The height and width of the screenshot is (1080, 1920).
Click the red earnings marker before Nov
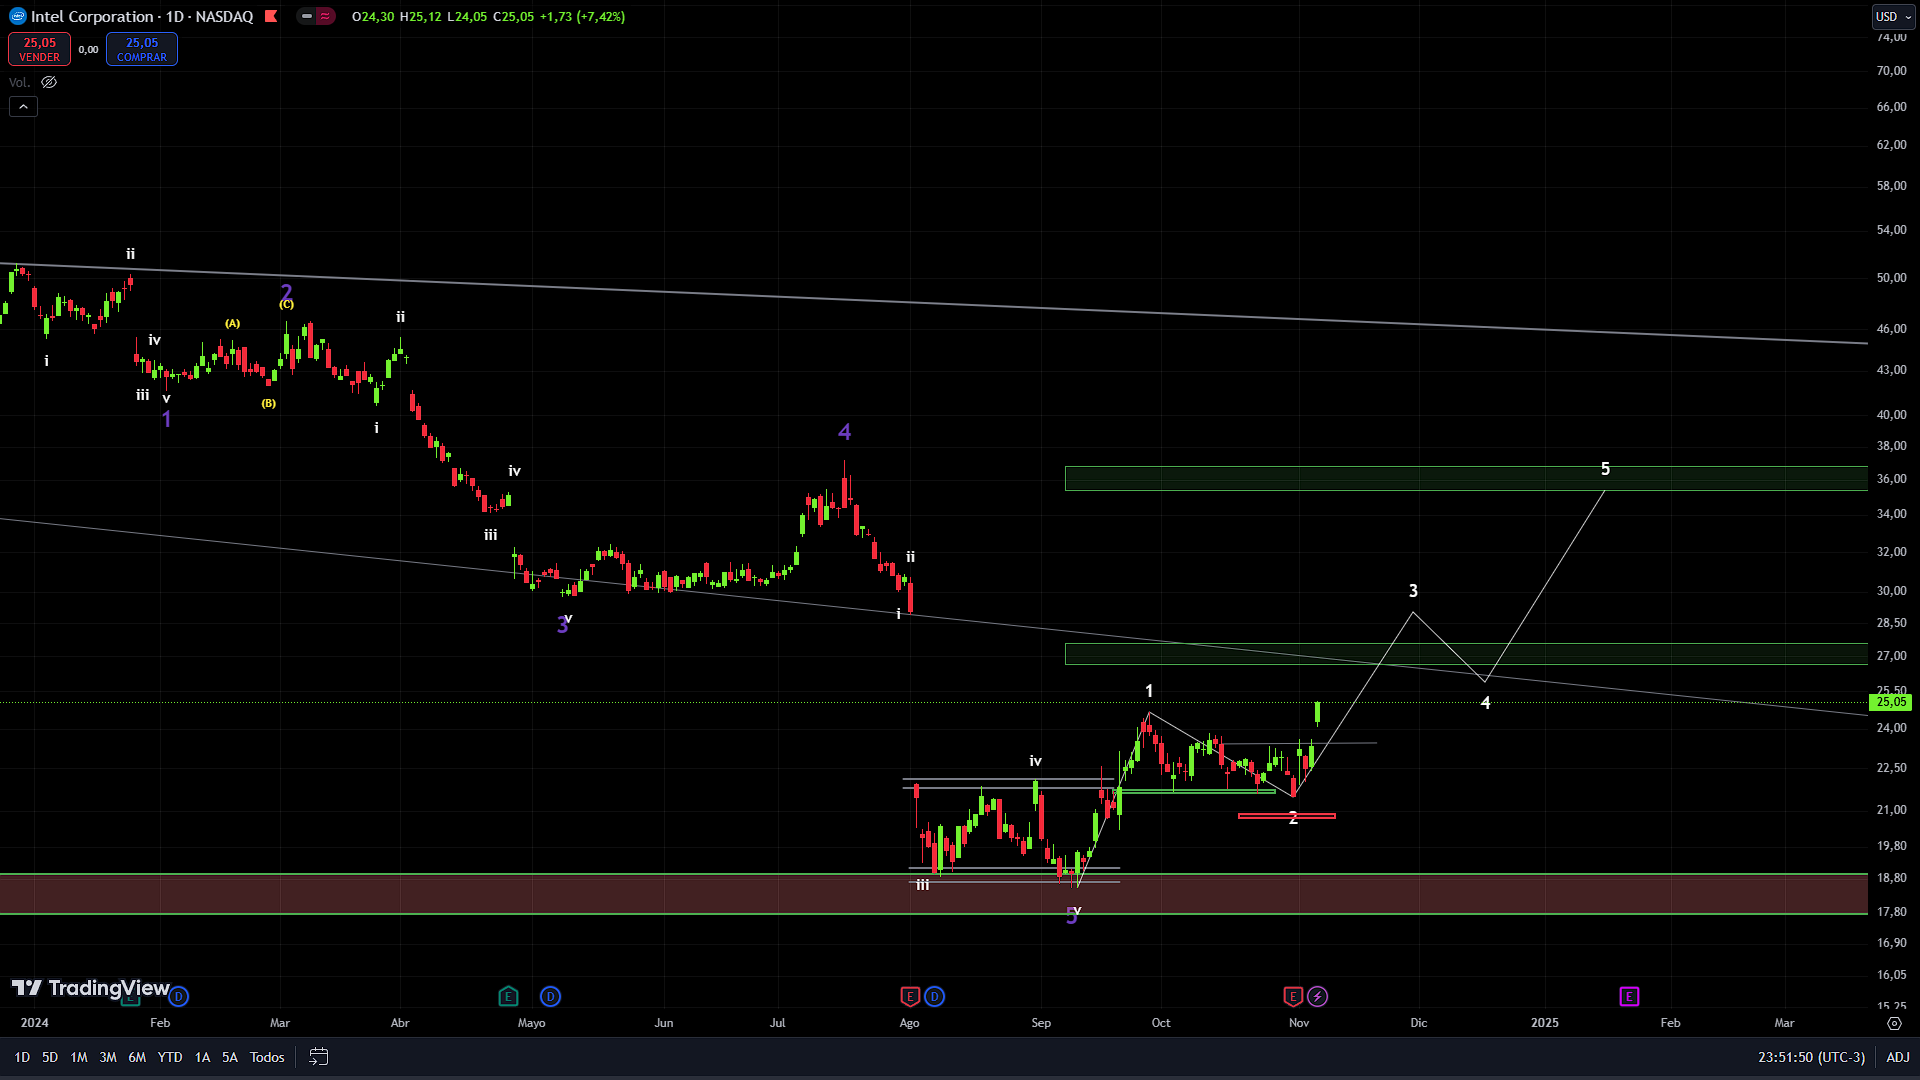(x=1293, y=996)
